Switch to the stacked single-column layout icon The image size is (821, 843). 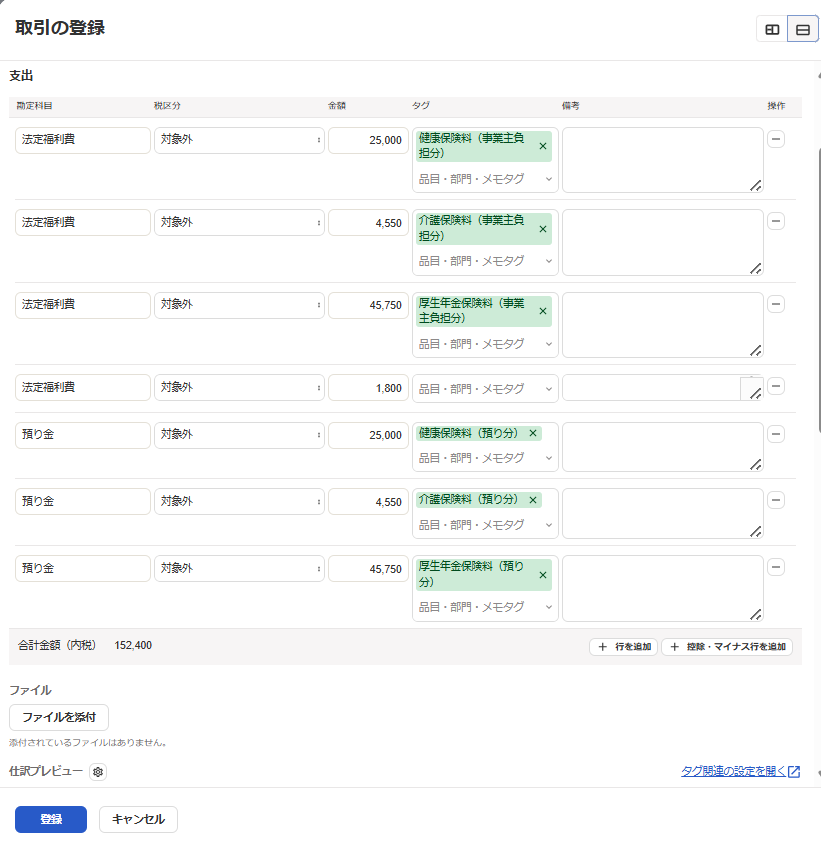coord(803,30)
